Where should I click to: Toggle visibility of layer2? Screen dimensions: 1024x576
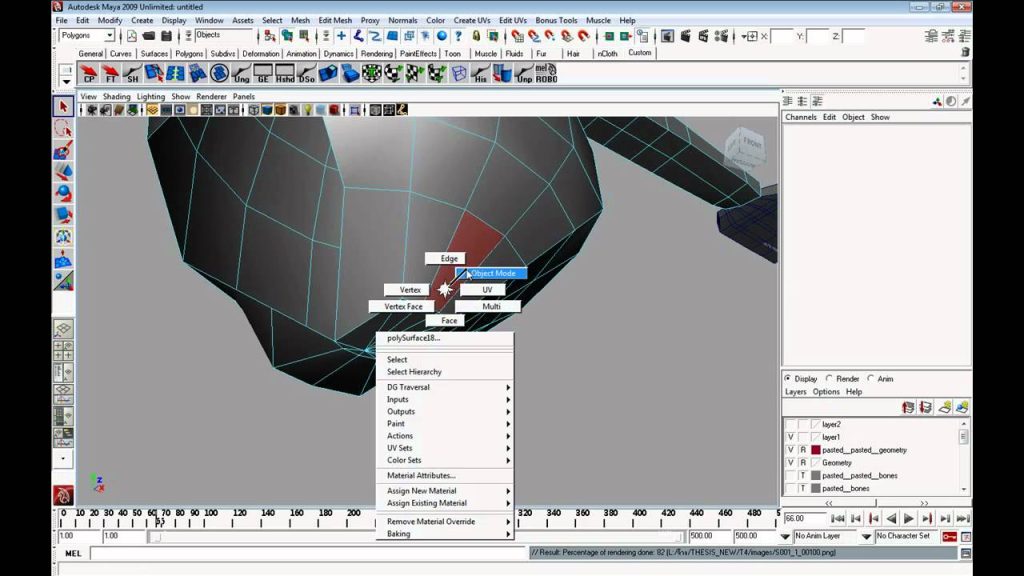point(790,424)
